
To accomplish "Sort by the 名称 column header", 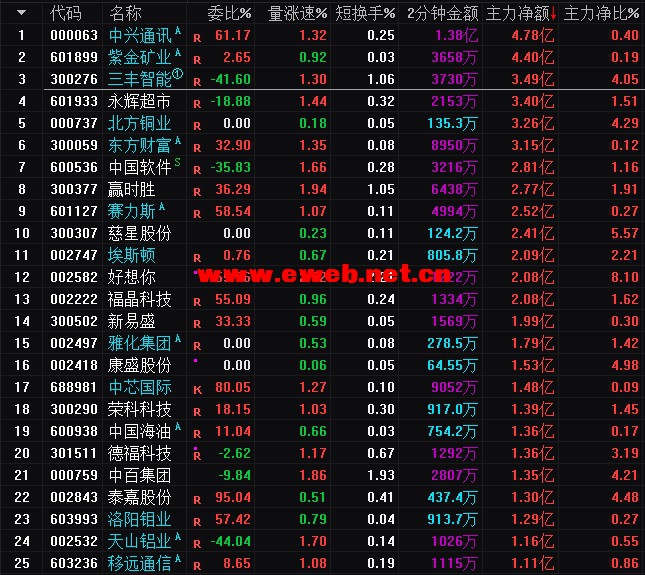I will [x=125, y=14].
